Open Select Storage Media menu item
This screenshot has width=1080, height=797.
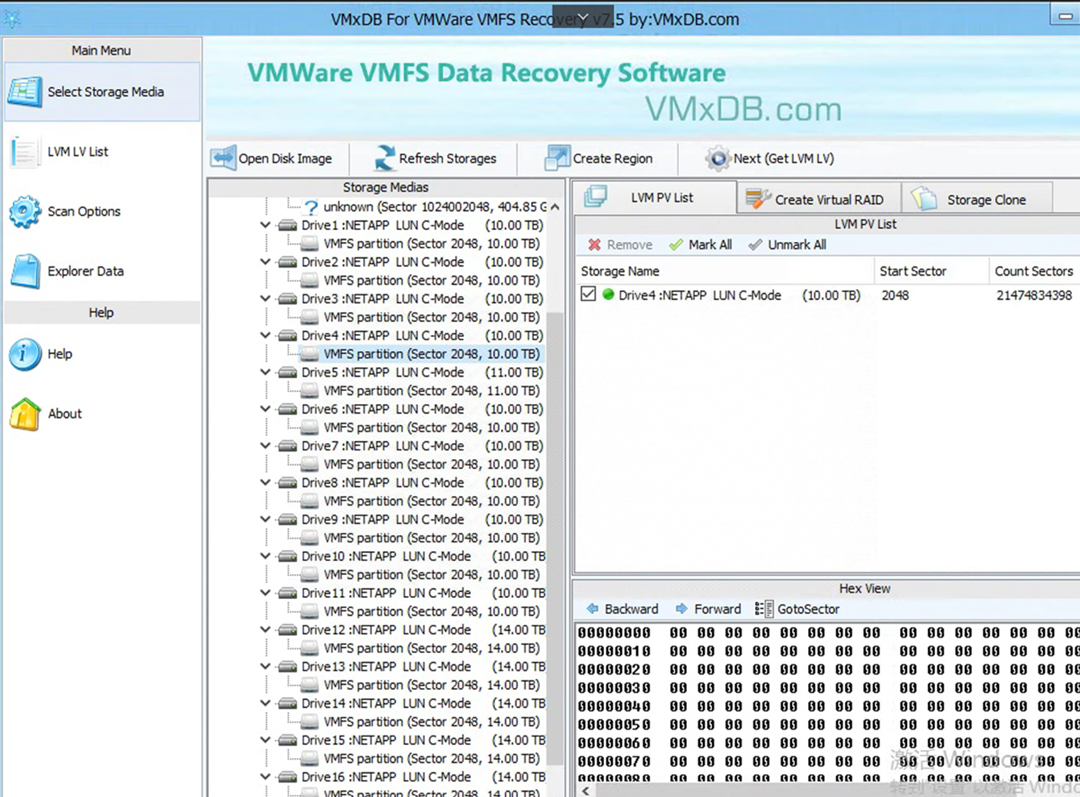click(102, 92)
